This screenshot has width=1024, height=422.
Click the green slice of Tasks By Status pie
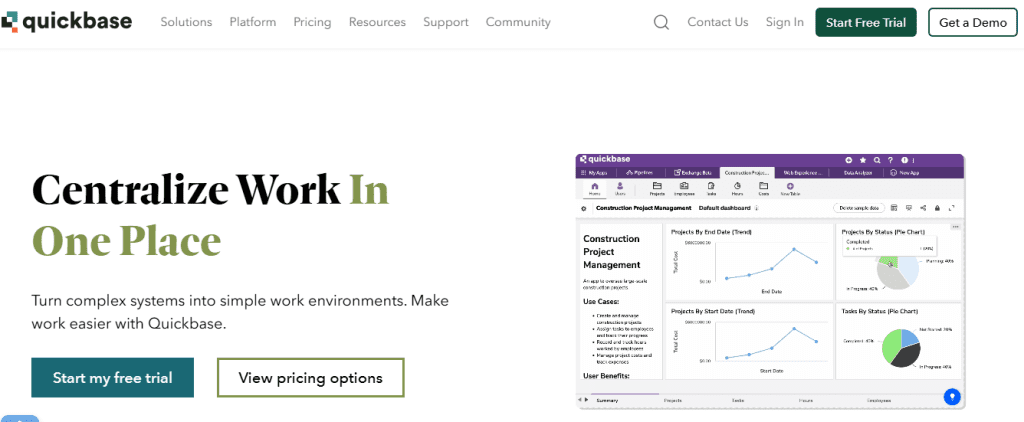(x=891, y=346)
